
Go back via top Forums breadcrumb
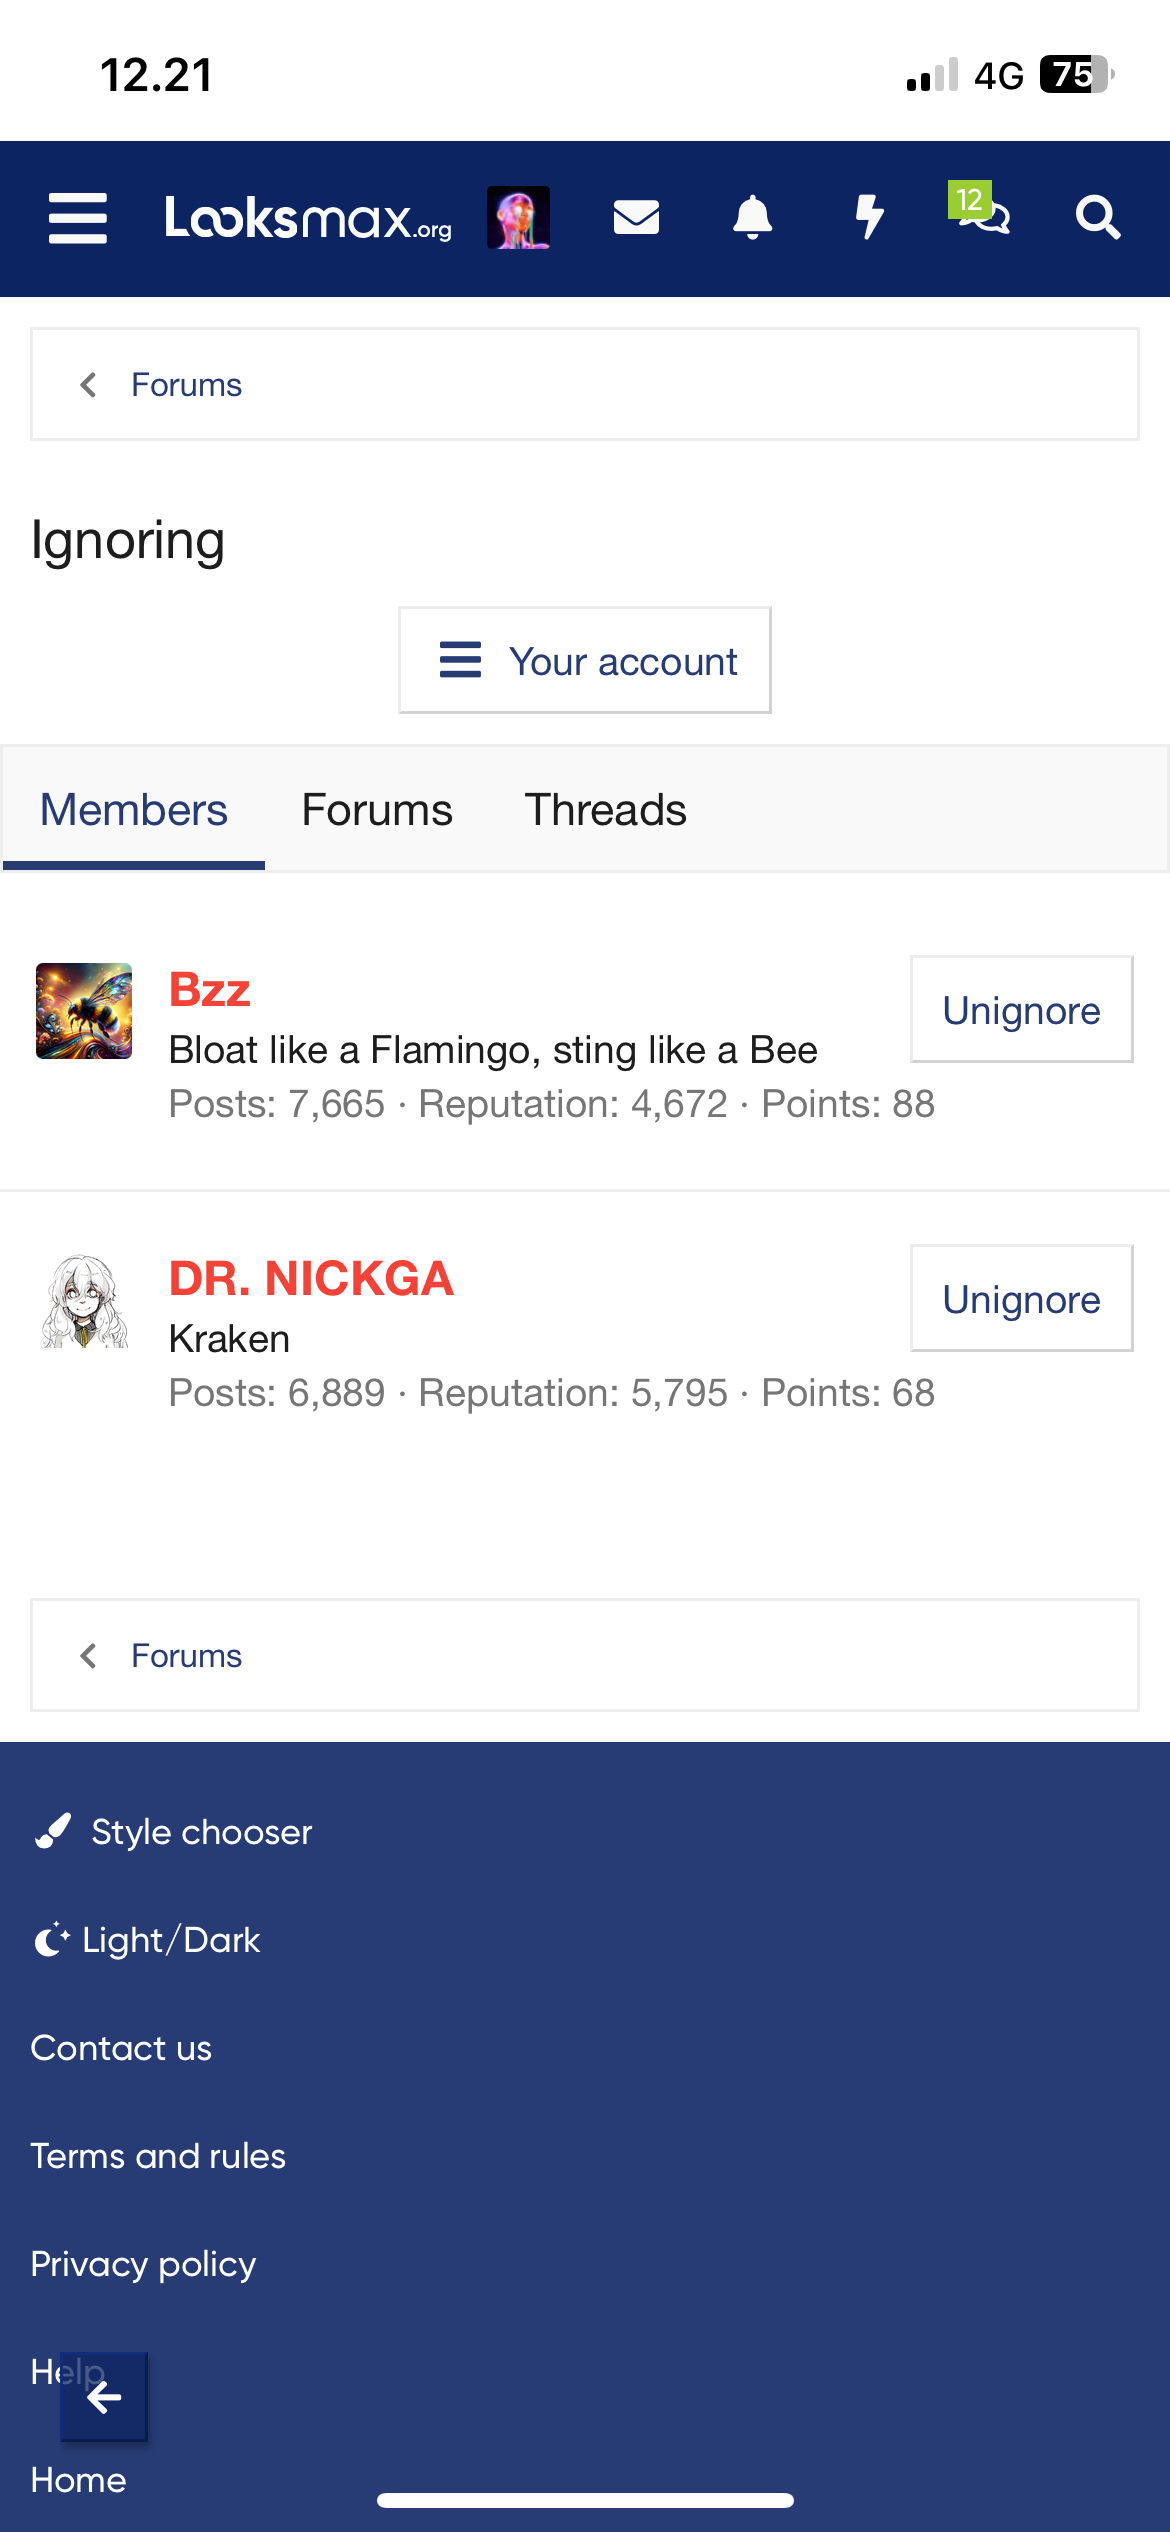186,385
